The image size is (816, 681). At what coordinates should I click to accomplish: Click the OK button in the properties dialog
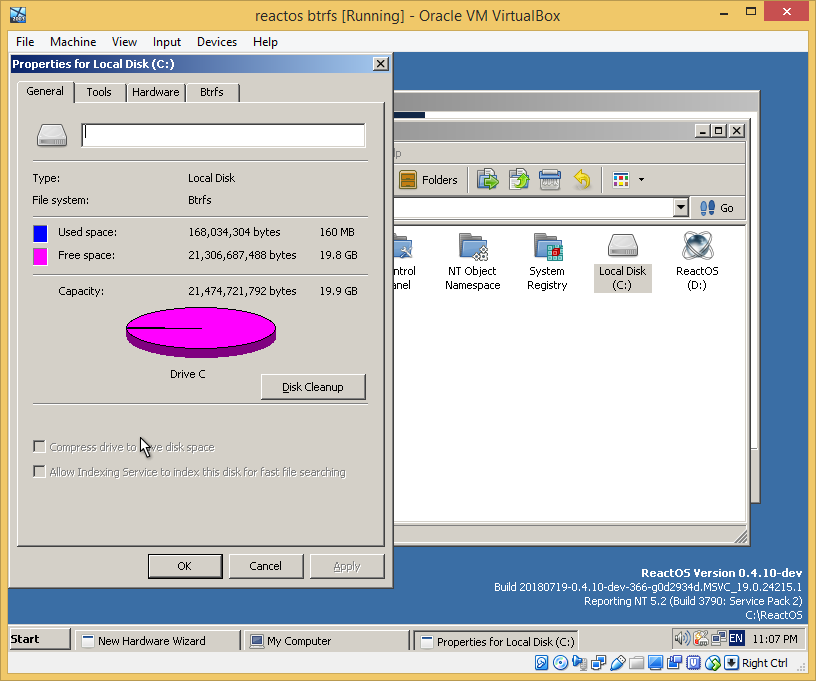(185, 565)
